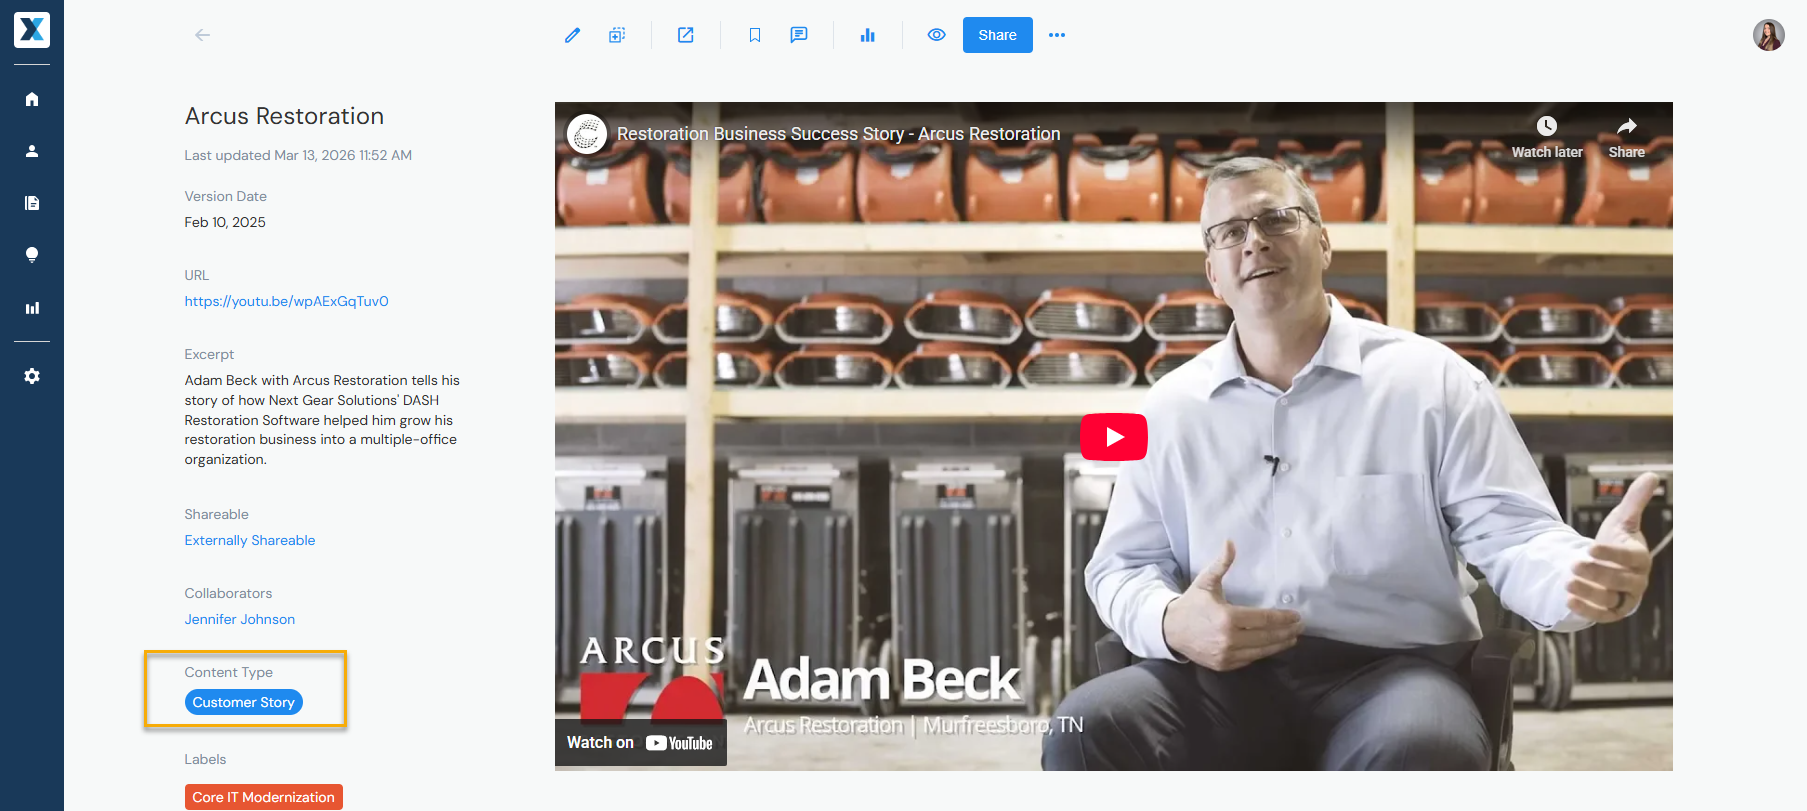The width and height of the screenshot is (1807, 811).
Task: Open the comments icon
Action: click(799, 35)
